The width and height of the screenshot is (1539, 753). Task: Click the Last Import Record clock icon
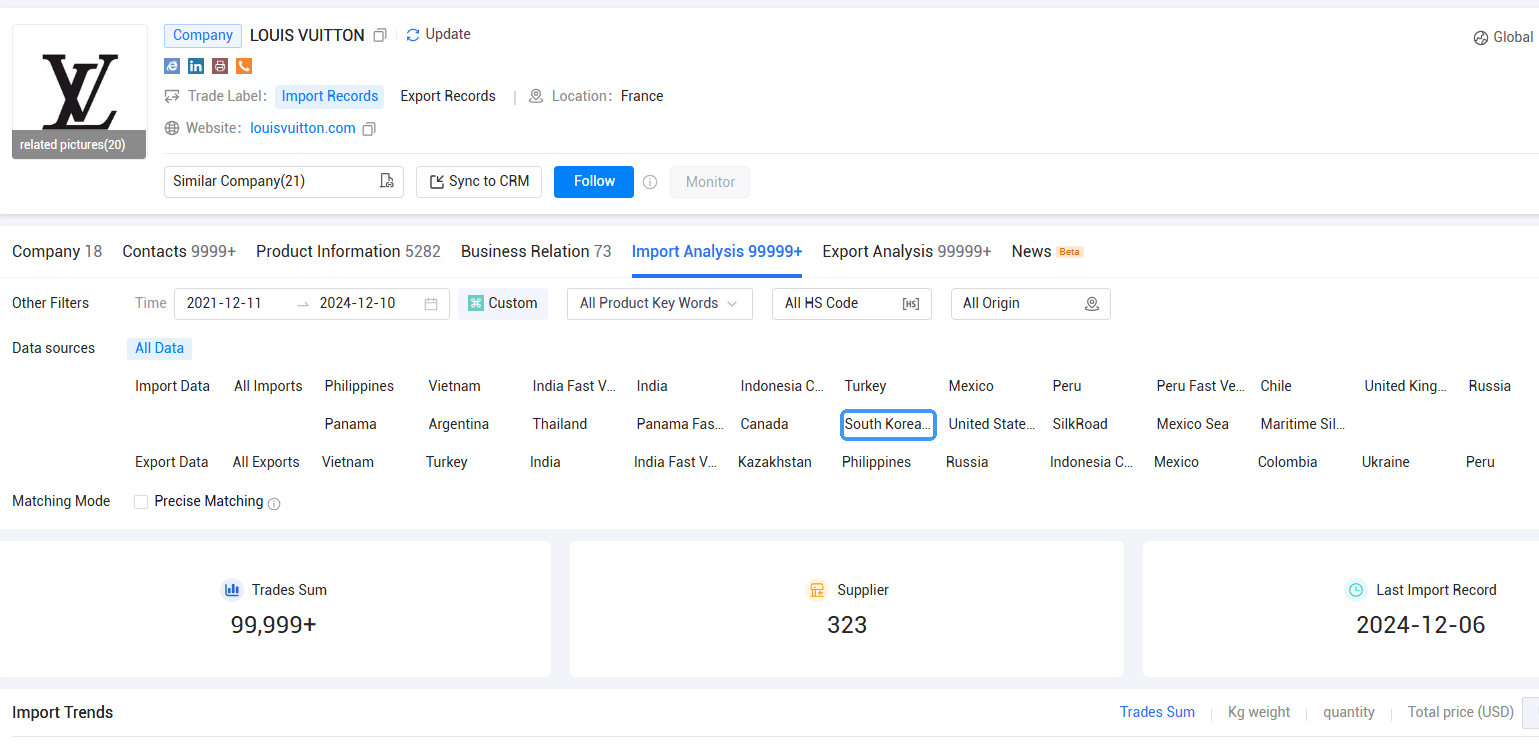[x=1356, y=590]
